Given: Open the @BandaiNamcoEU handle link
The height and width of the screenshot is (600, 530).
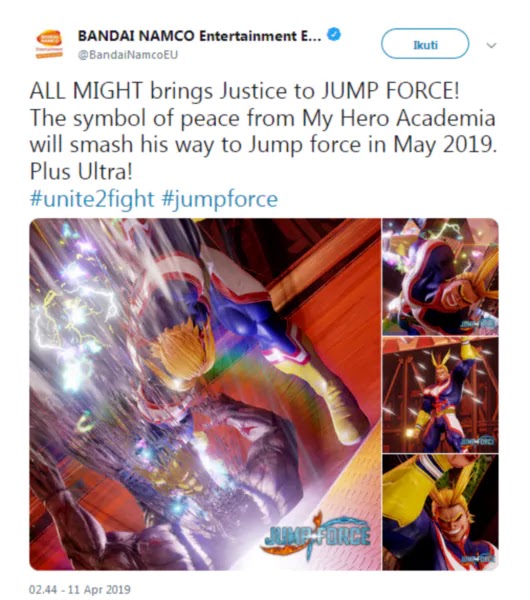Looking at the screenshot, I should 128,55.
